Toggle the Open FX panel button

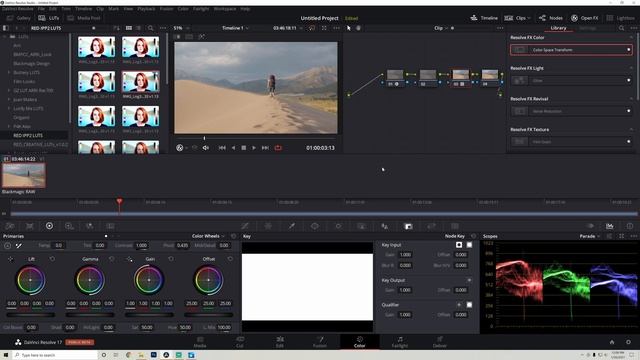[584, 18]
